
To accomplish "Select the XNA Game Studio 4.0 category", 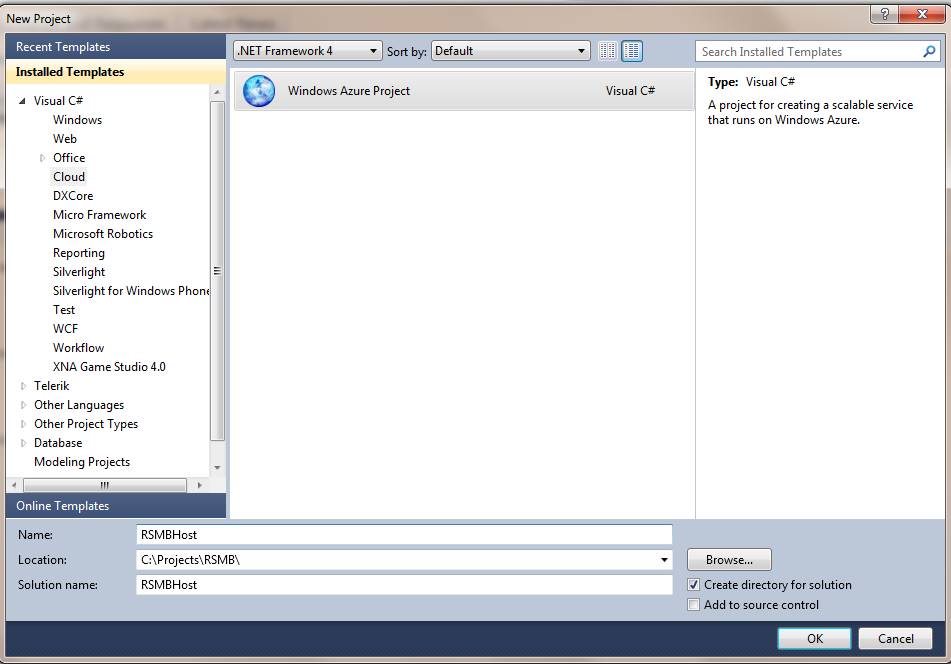I will tap(109, 367).
